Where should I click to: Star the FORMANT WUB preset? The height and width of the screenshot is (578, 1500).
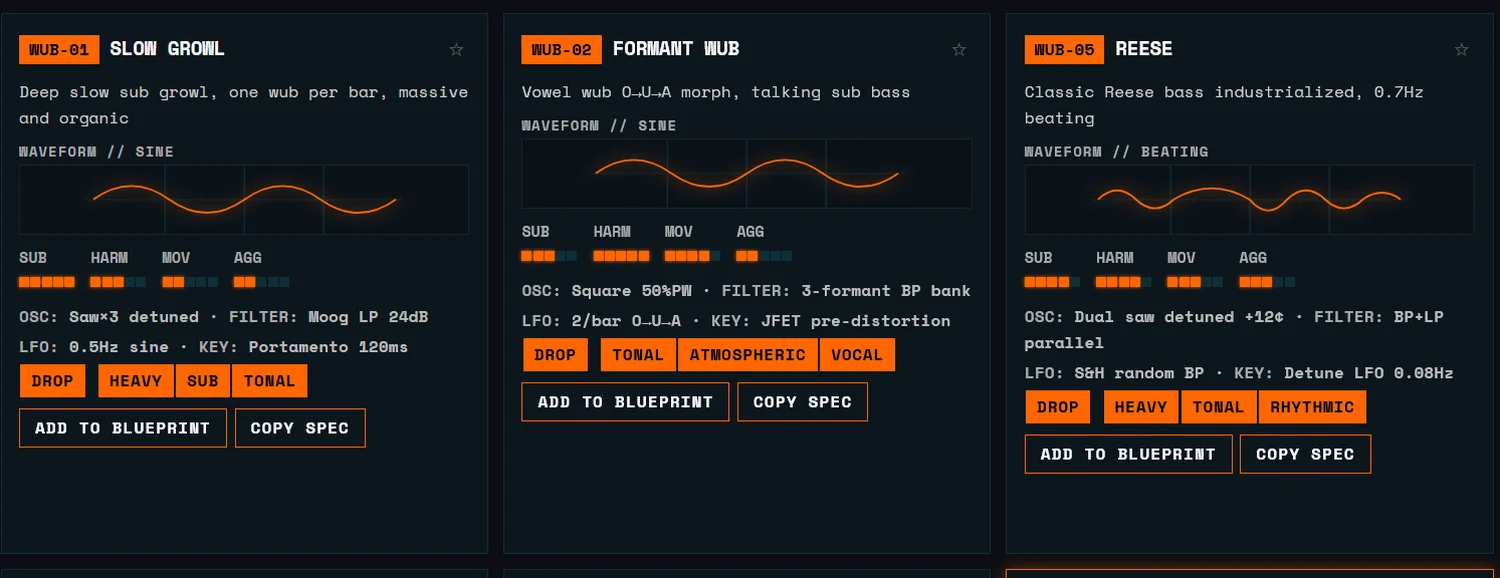click(959, 49)
